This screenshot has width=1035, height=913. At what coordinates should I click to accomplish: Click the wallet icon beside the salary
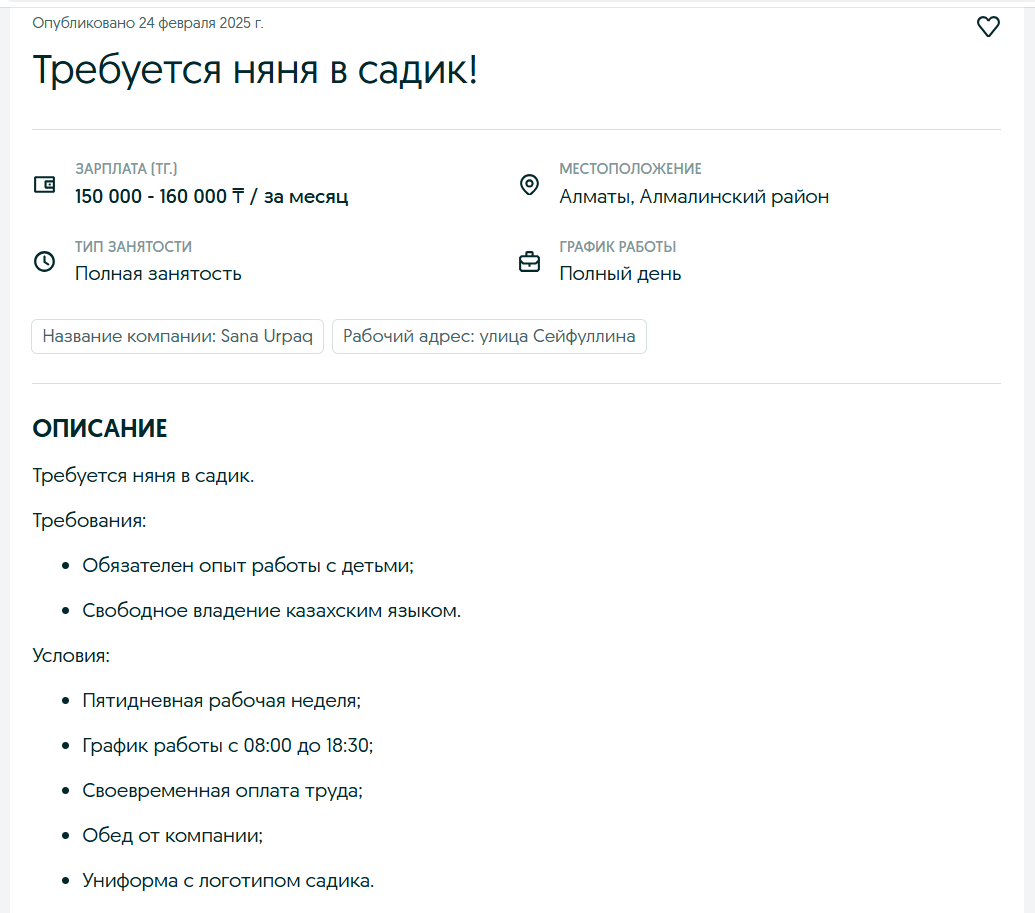point(44,184)
